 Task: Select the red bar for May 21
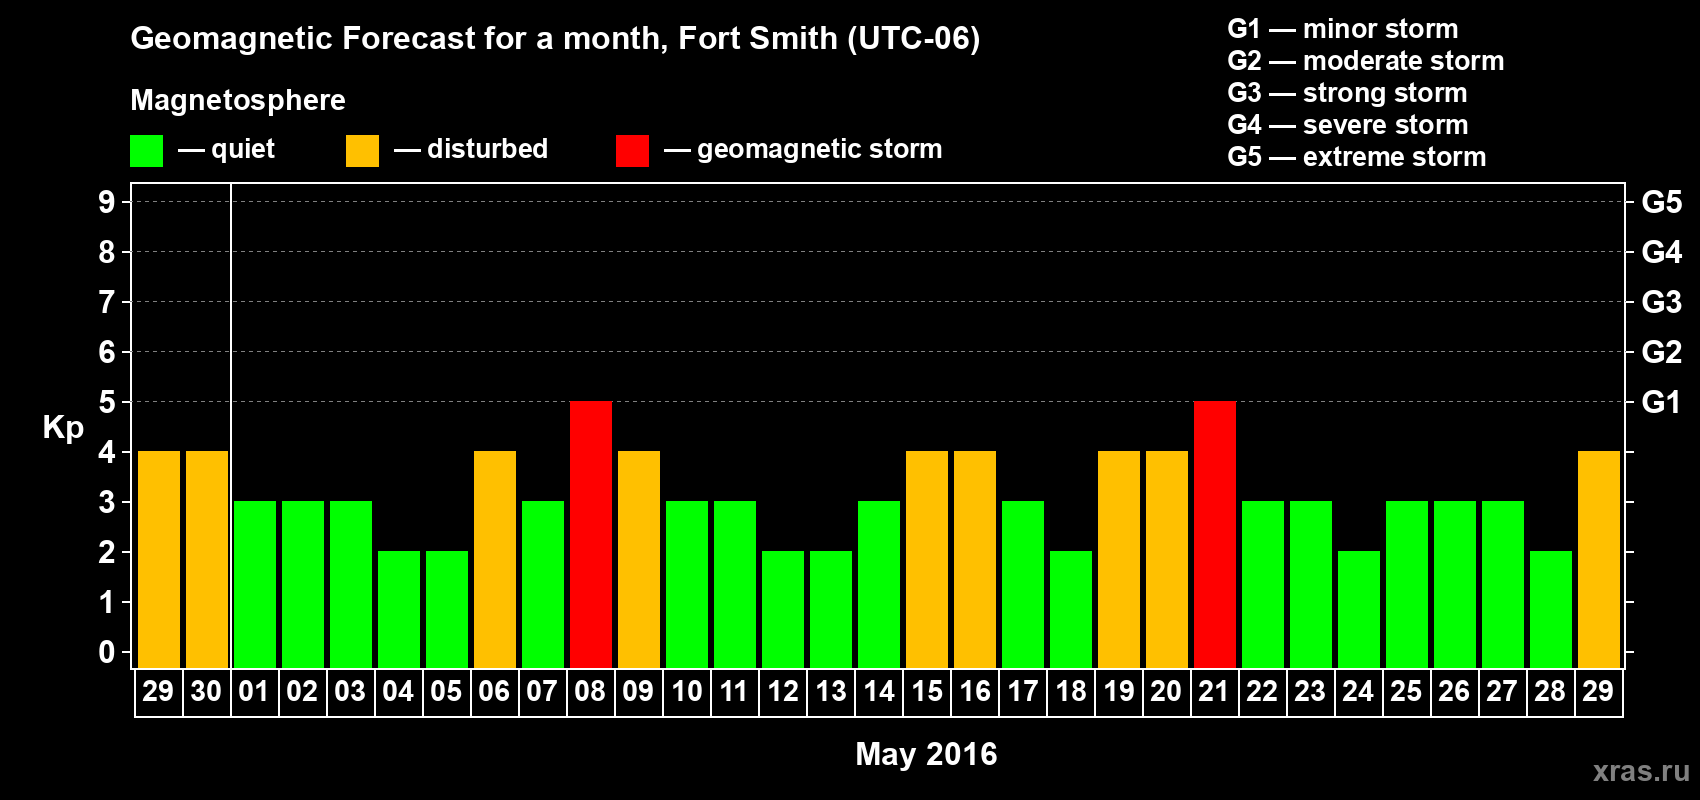pos(1215,535)
